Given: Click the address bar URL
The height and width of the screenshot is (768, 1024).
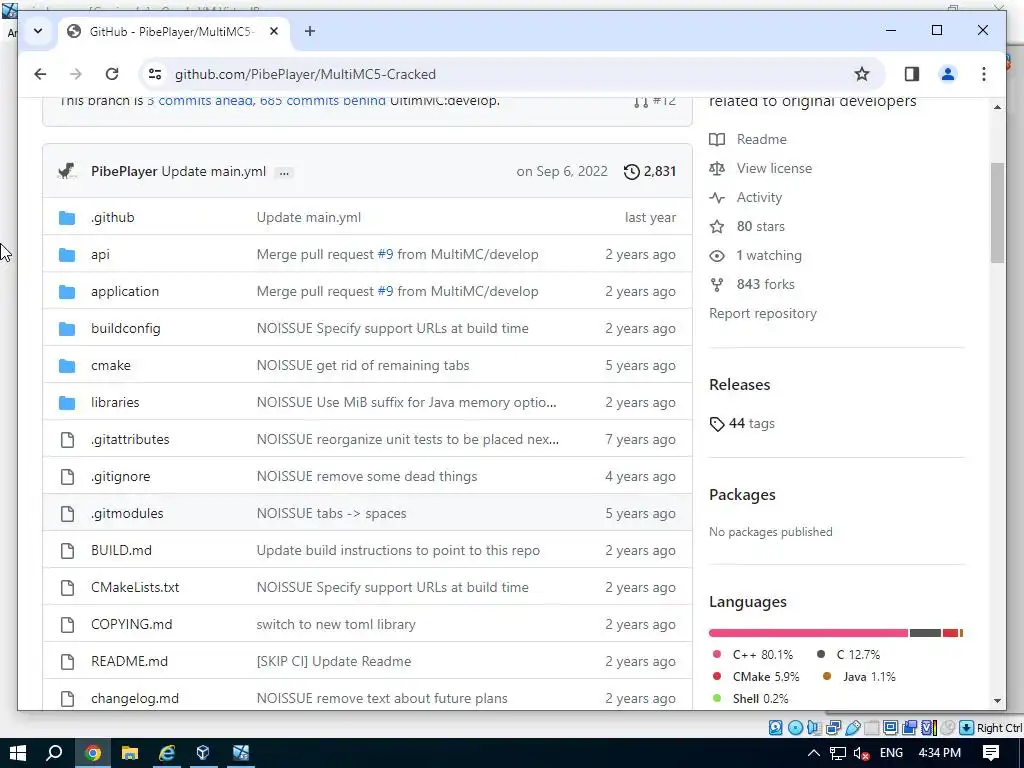Looking at the screenshot, I should (305, 74).
